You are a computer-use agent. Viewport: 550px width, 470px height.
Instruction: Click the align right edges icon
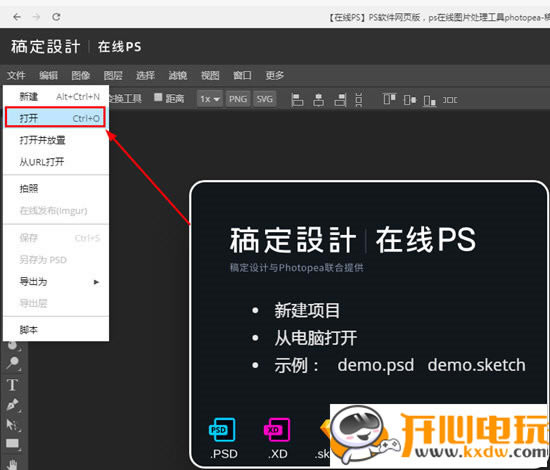[340, 100]
